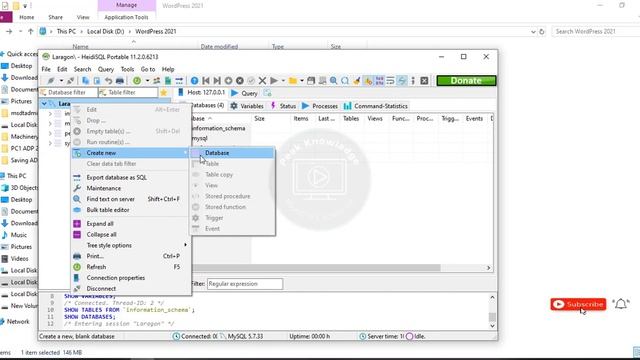Screen dimensions: 640x360
Task: Switch to the Variables tab
Action: [x=247, y=106]
